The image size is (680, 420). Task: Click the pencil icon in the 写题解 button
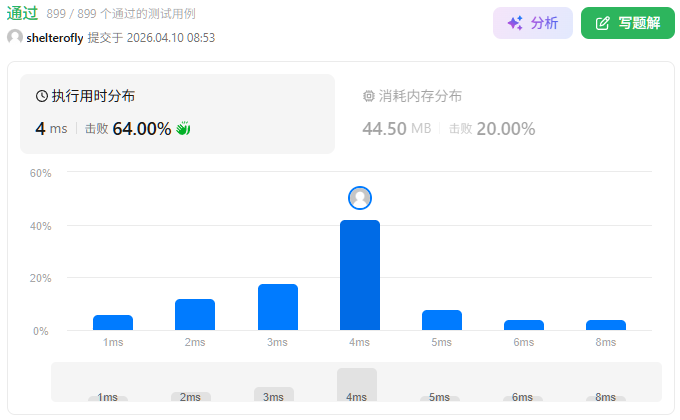(603, 23)
